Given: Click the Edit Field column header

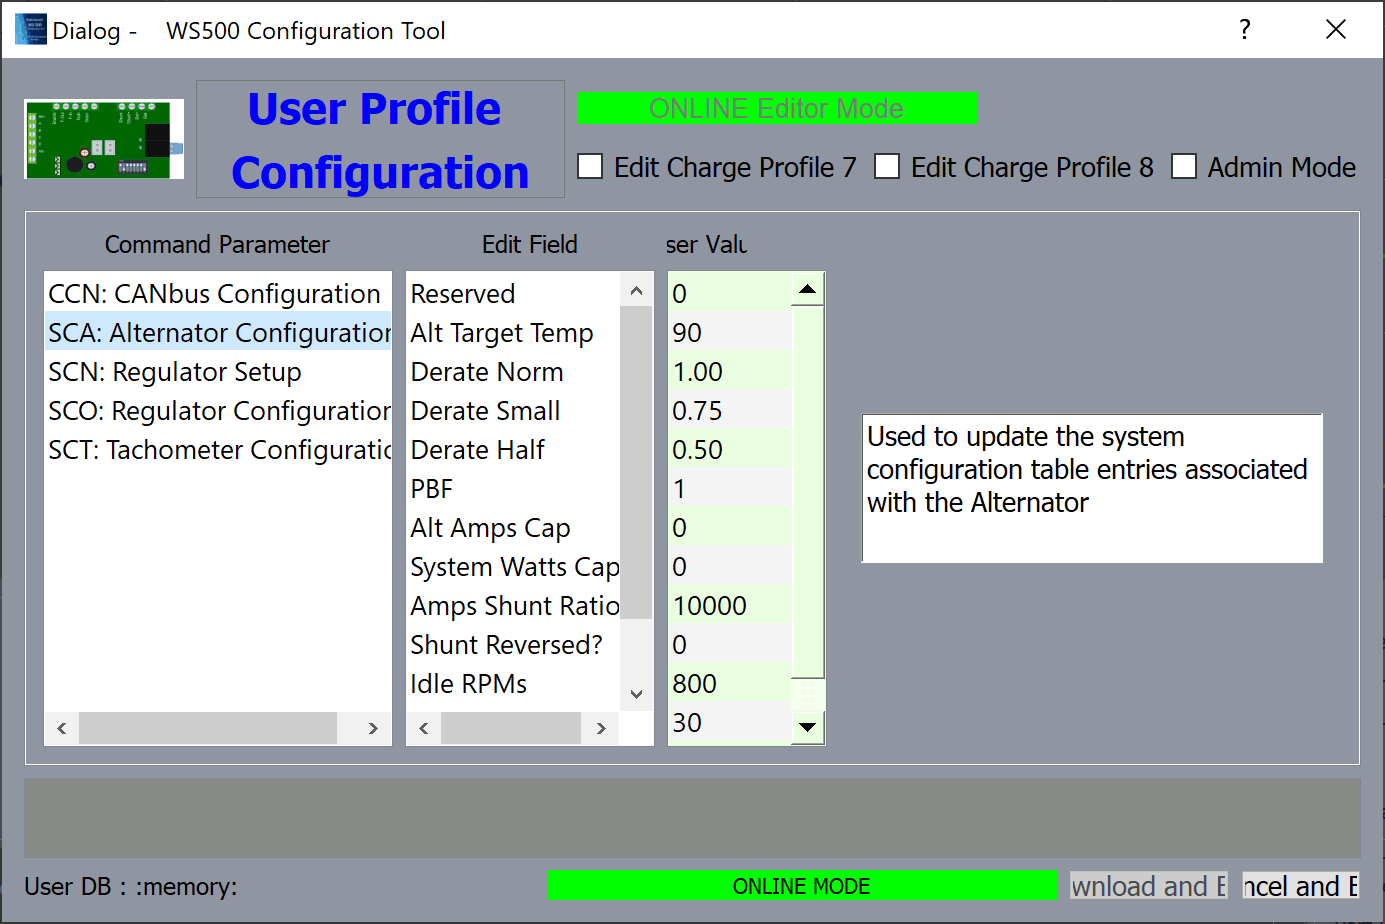Looking at the screenshot, I should coord(530,244).
